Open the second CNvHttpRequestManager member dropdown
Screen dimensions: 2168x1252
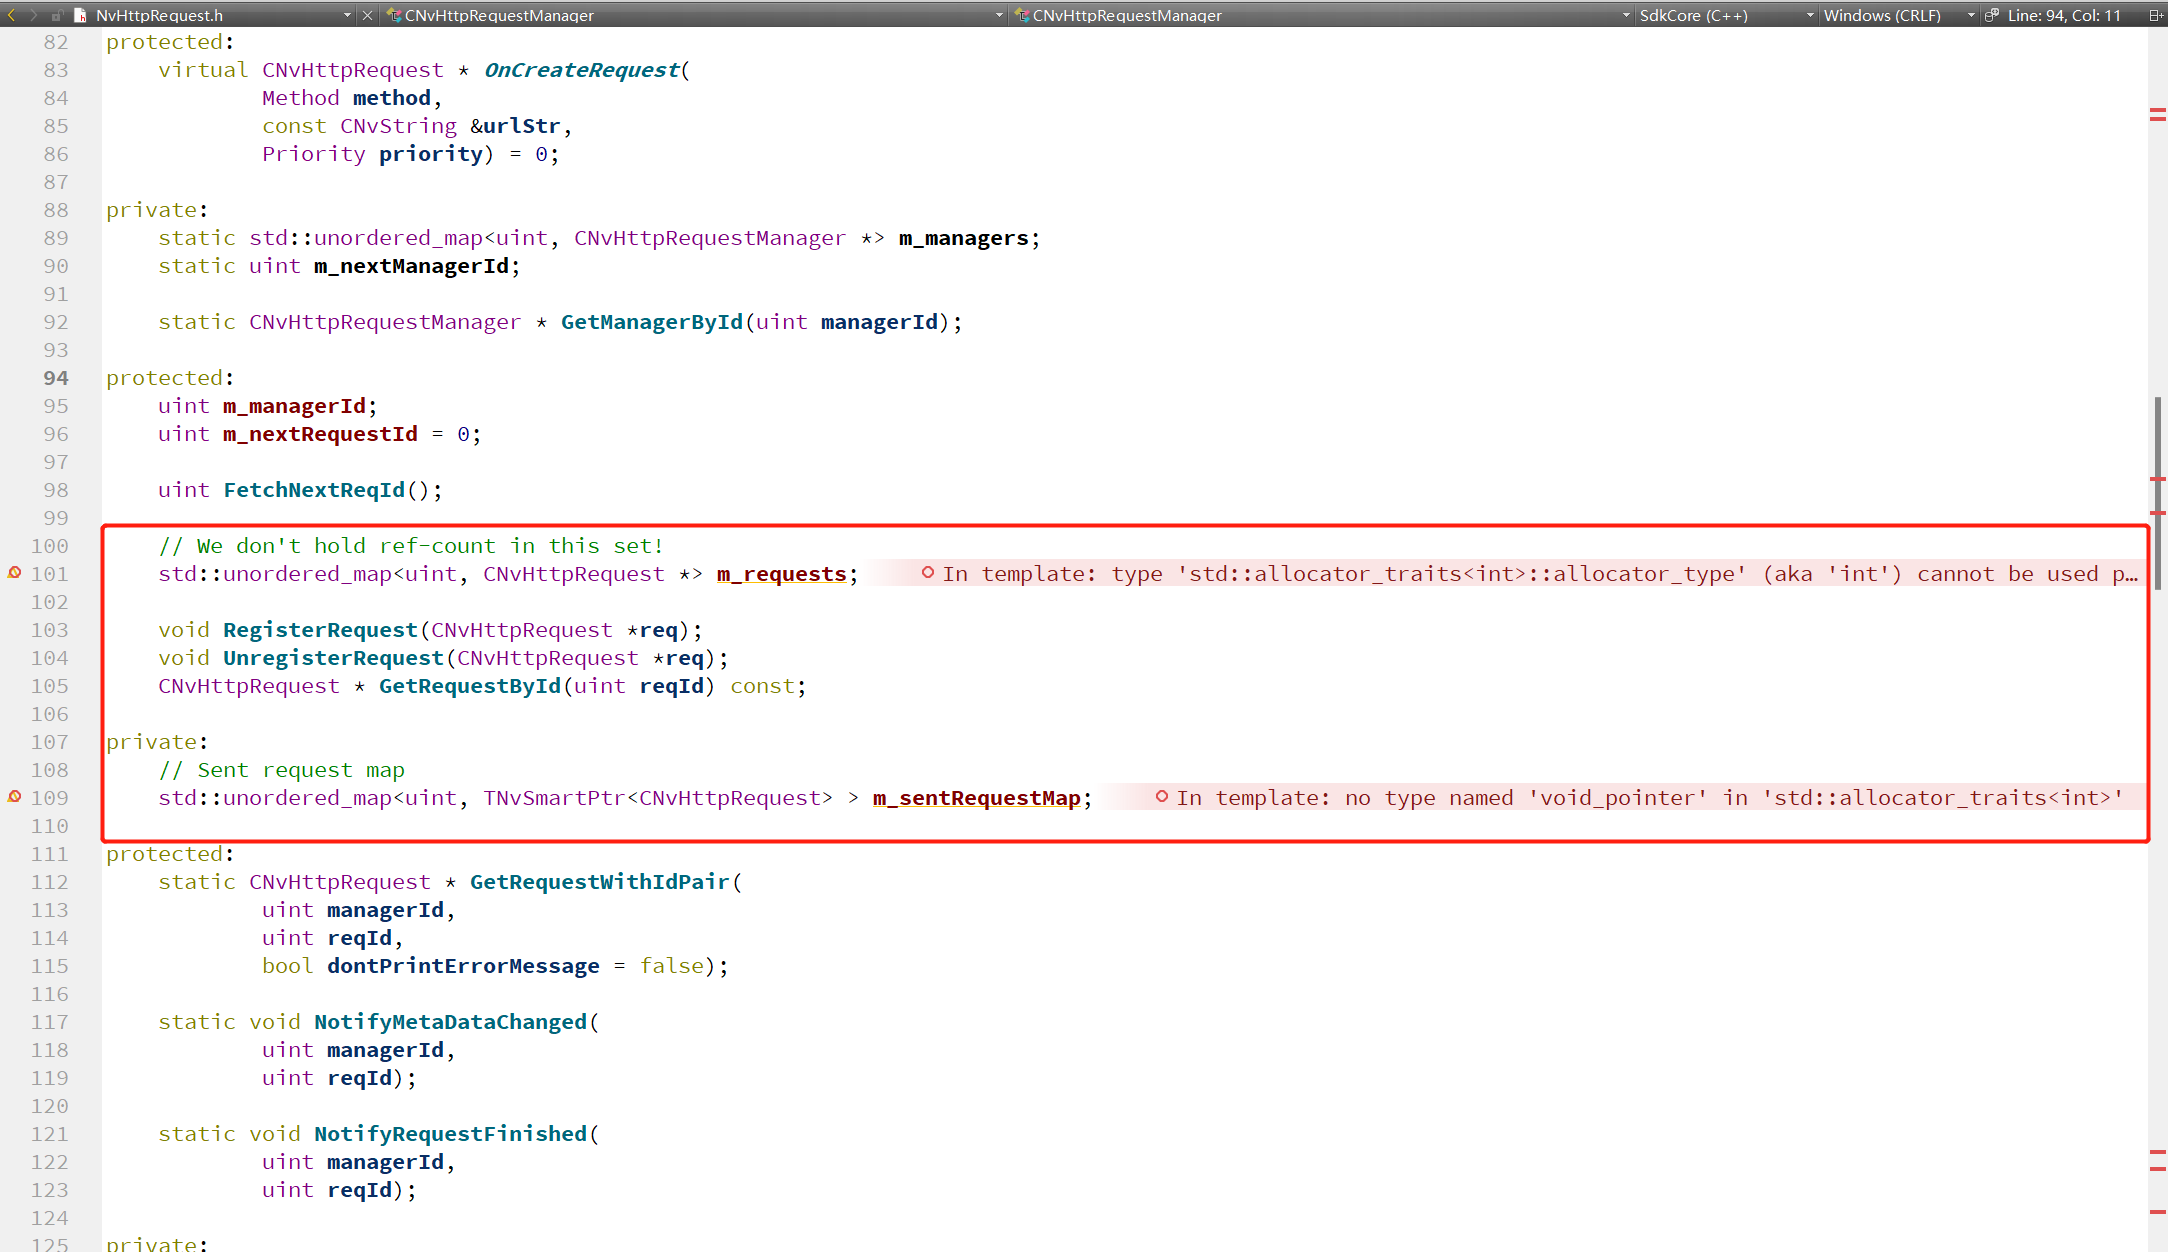[1626, 15]
